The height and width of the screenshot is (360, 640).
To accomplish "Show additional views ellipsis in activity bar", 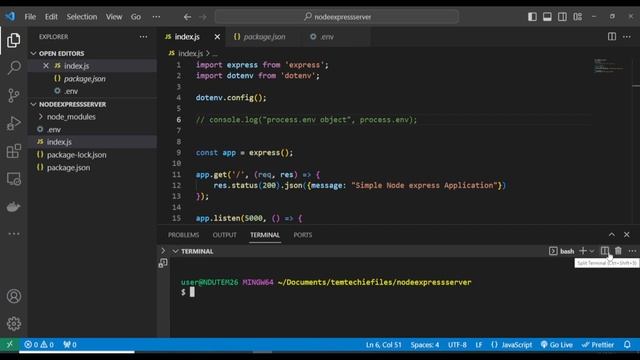I will [13, 234].
